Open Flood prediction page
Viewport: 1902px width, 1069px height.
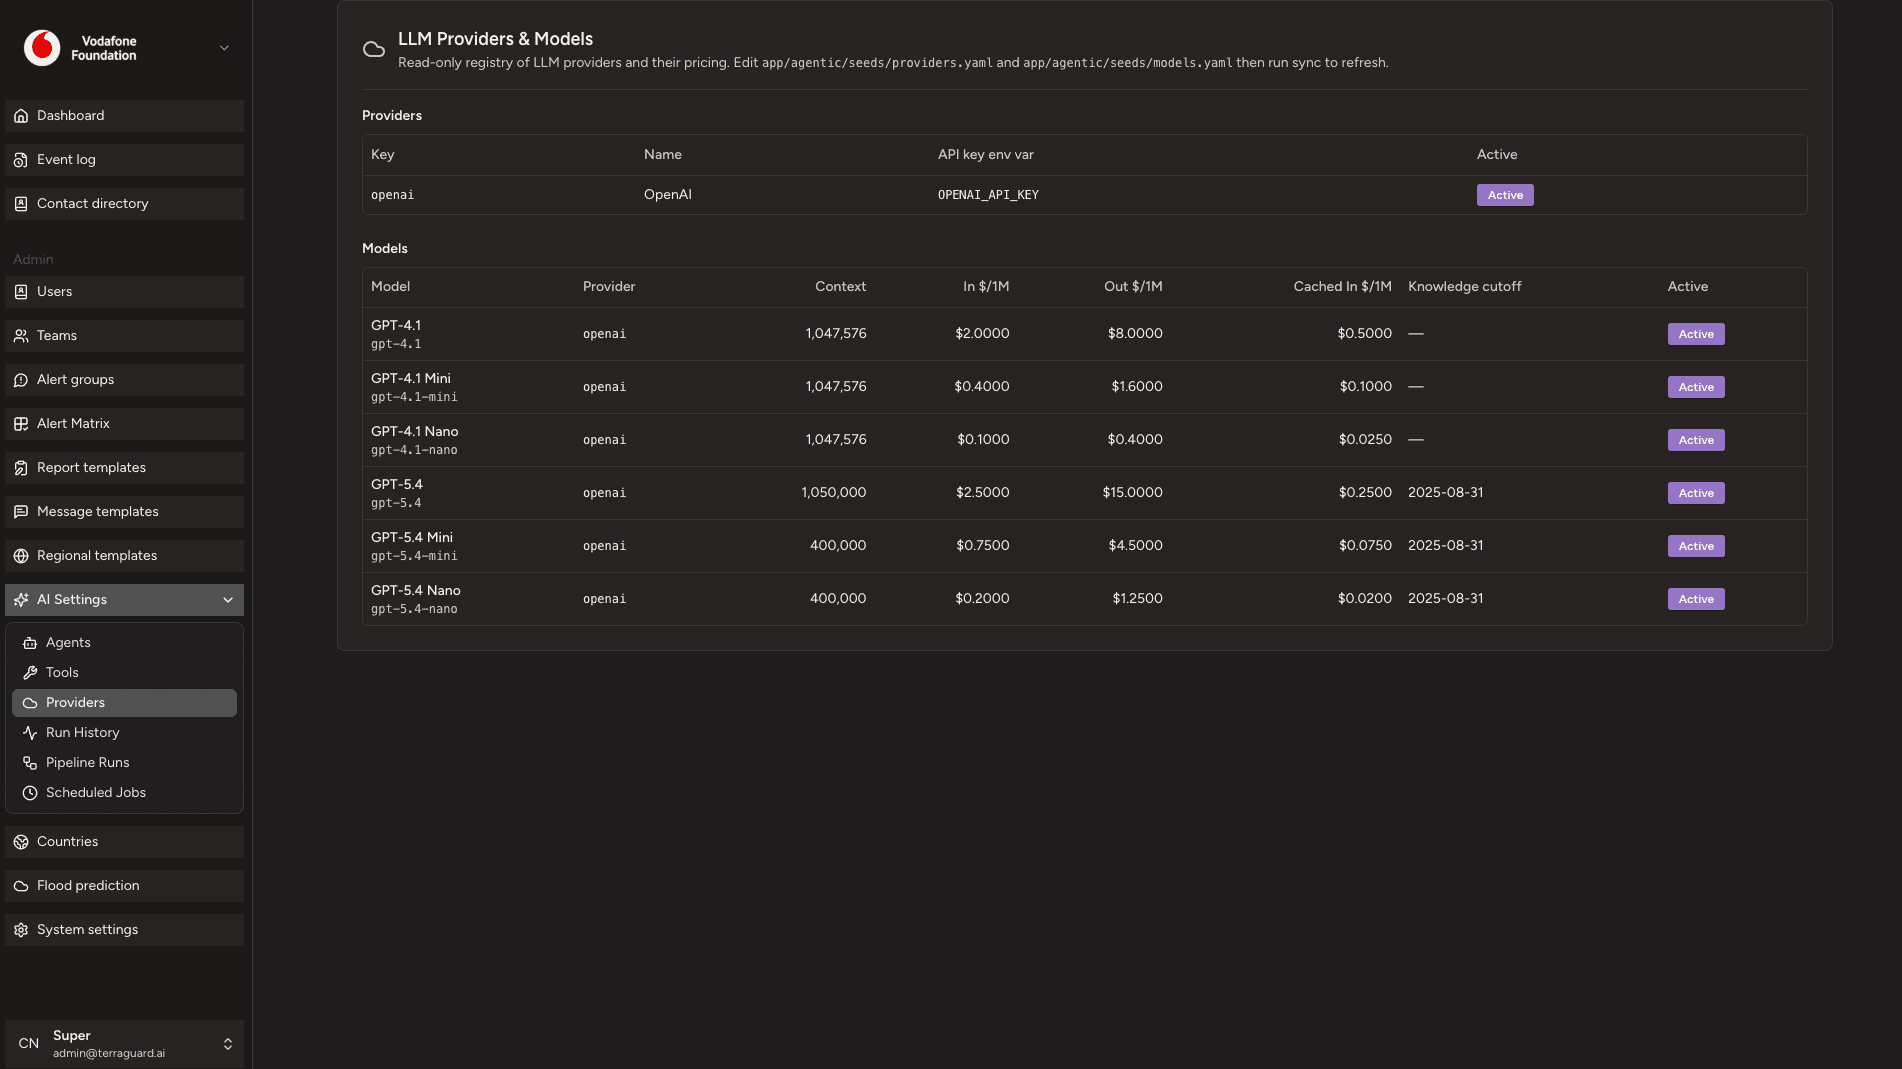[124, 886]
